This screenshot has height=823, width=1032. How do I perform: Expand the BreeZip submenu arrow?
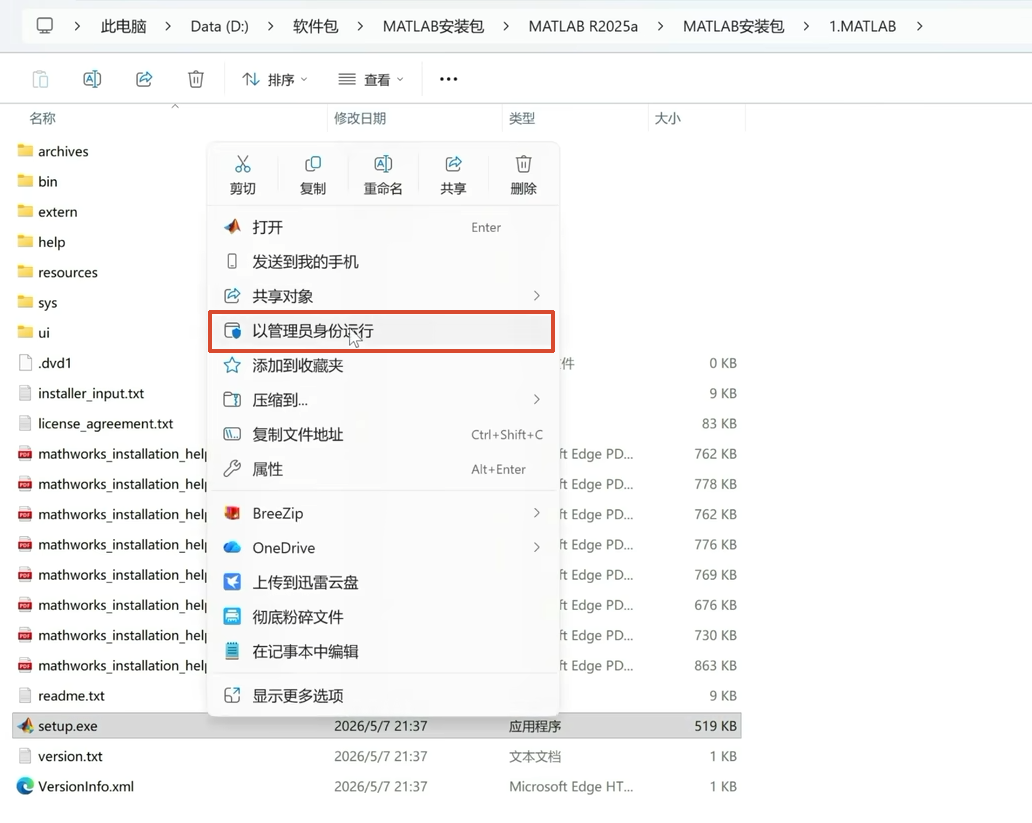536,513
